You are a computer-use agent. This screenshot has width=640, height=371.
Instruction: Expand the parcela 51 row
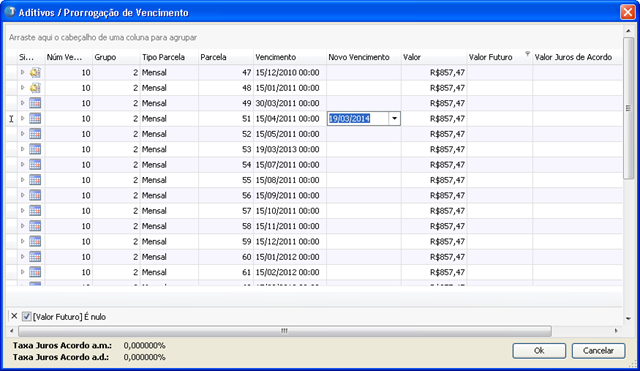tap(22, 118)
